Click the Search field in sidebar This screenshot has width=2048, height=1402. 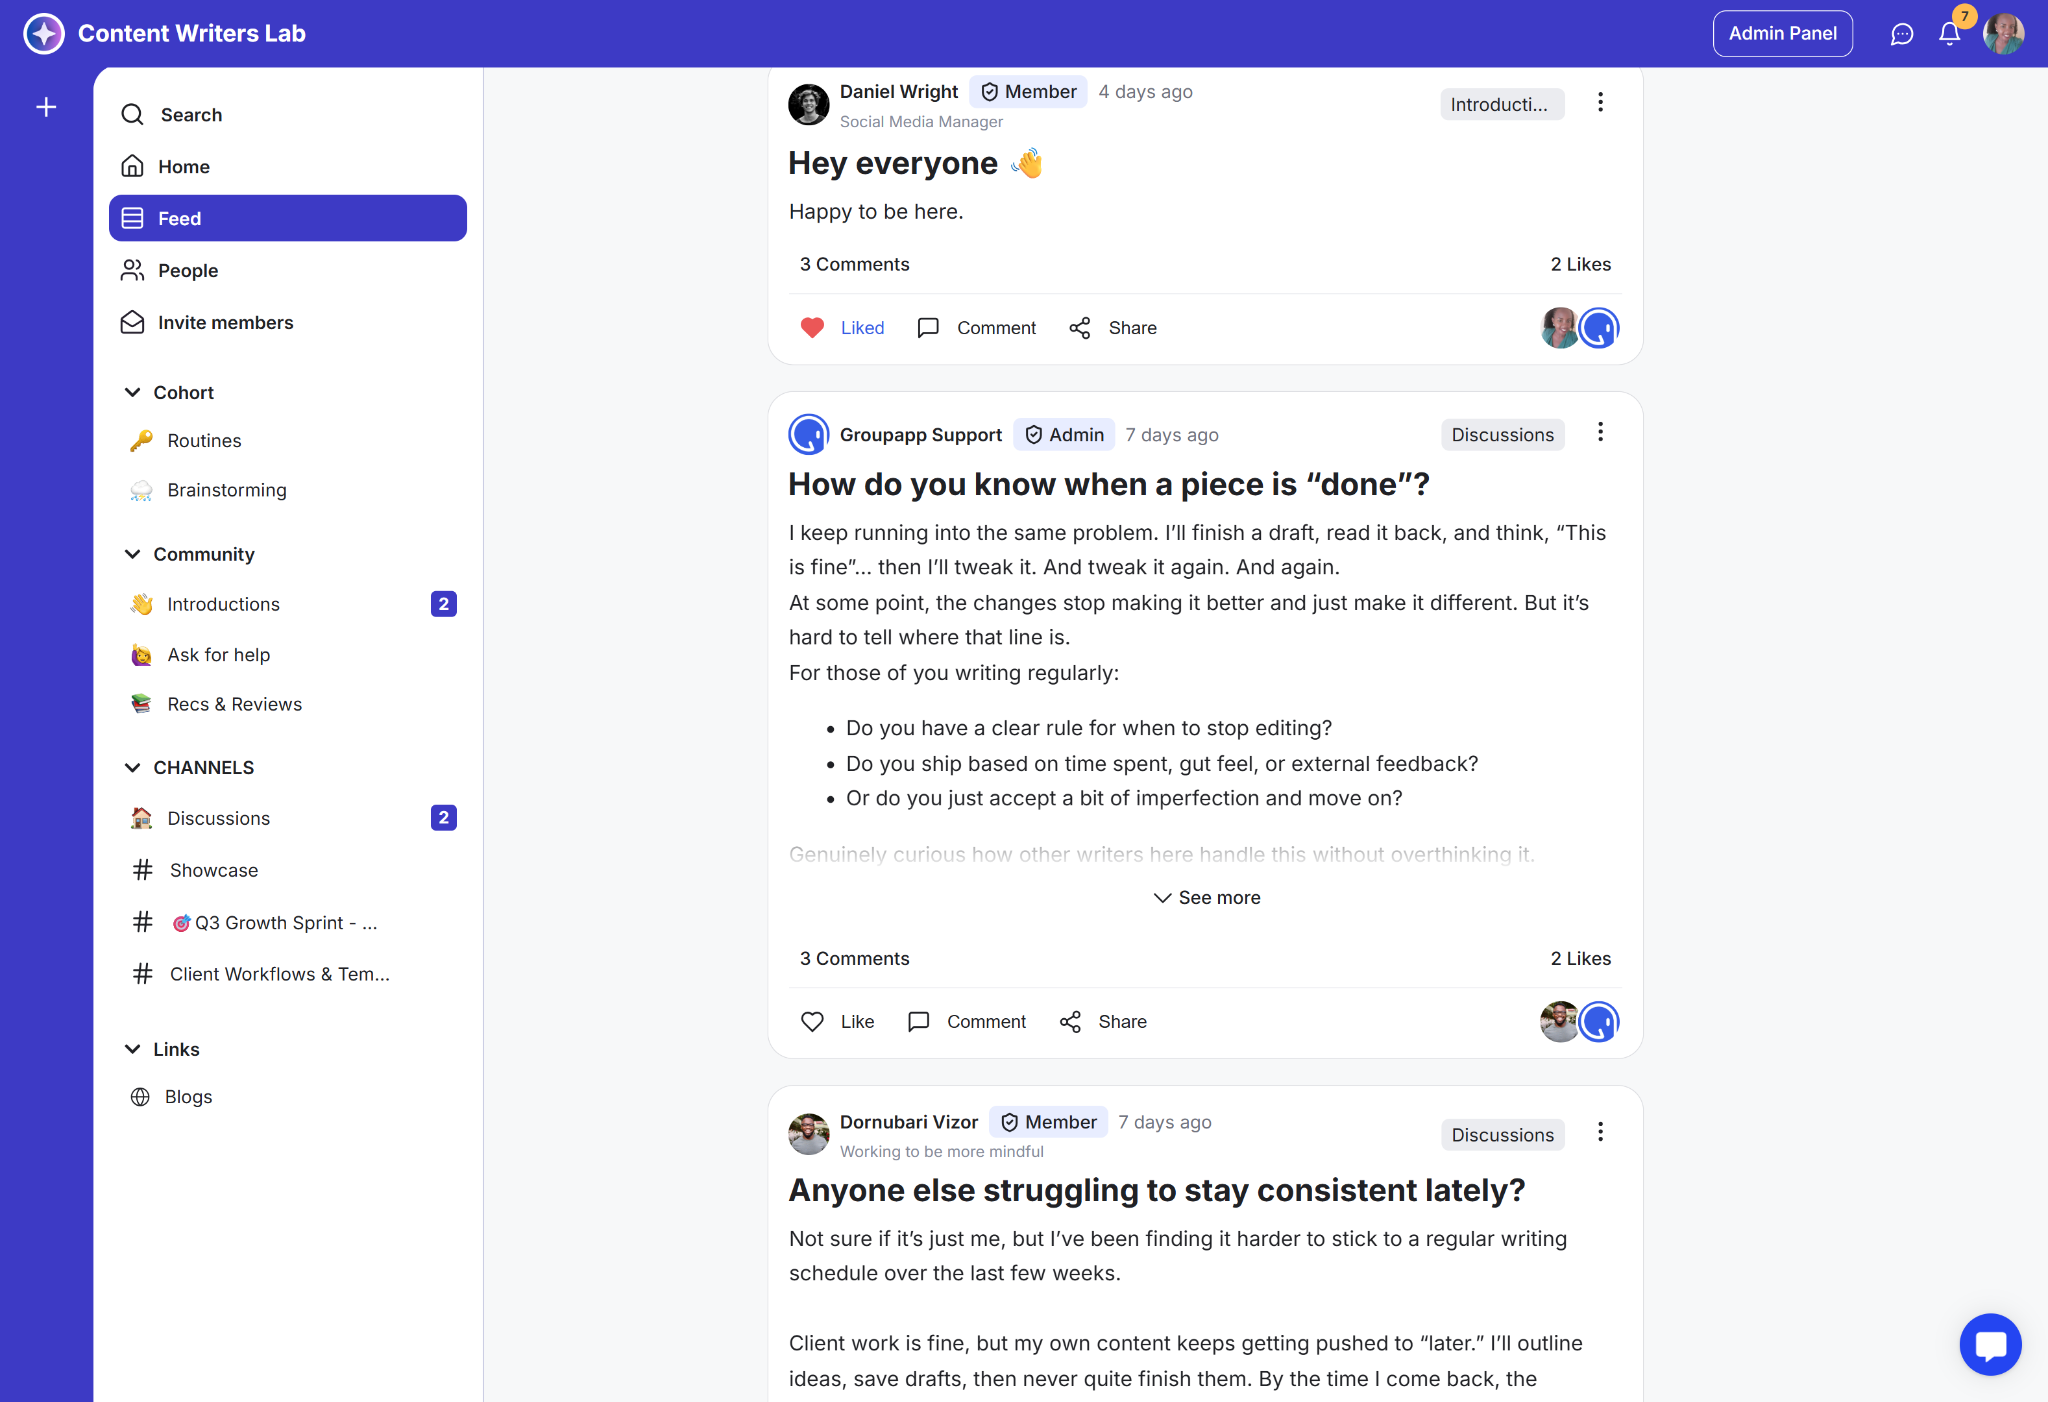pos(191,115)
